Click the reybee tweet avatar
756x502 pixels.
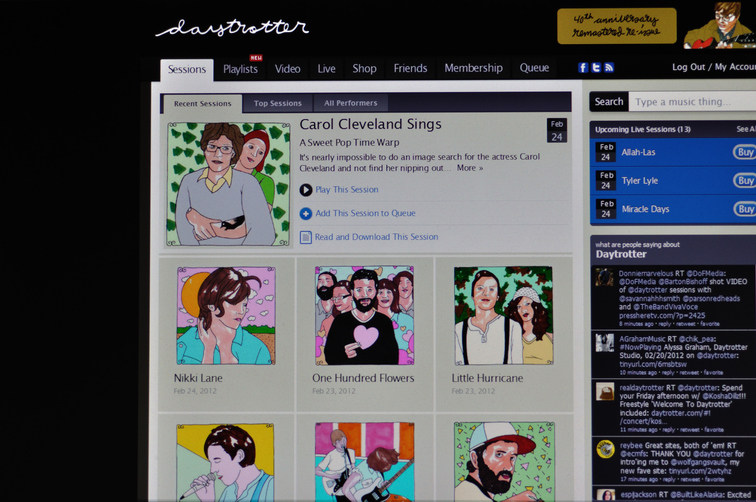pyautogui.click(x=605, y=449)
